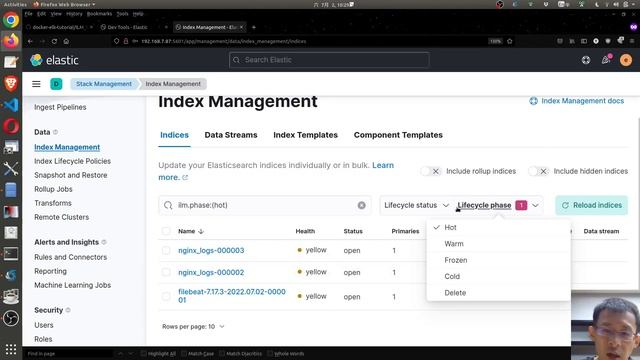Open the Elastic help menu icon

(586, 60)
